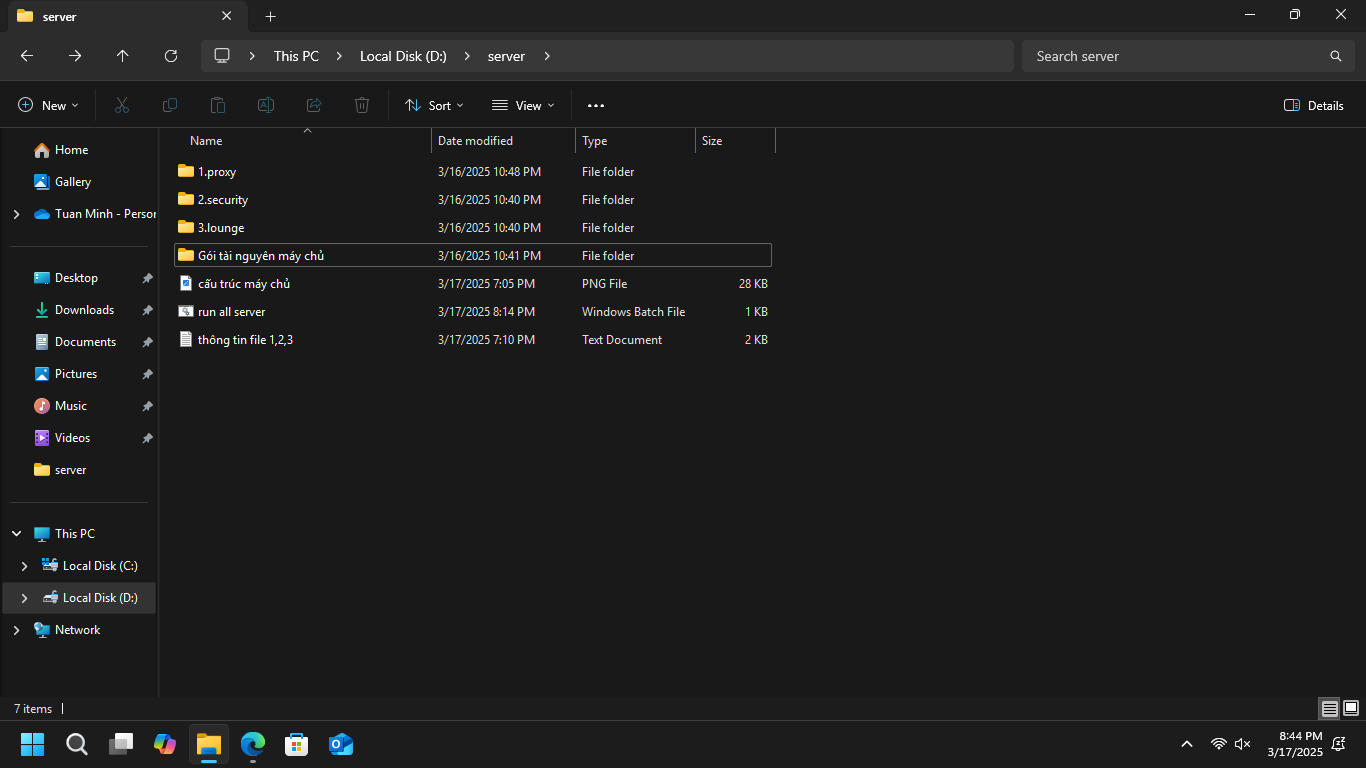Click the Cut scissors icon
This screenshot has width=1366, height=768.
(122, 105)
